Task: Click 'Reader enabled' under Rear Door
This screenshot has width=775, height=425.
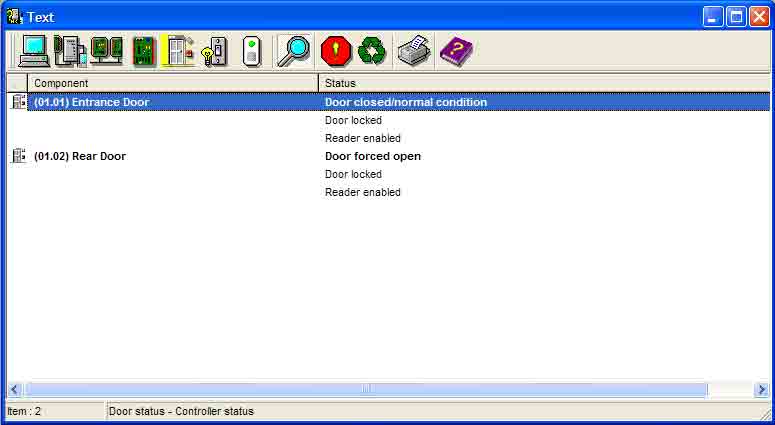Action: (363, 192)
